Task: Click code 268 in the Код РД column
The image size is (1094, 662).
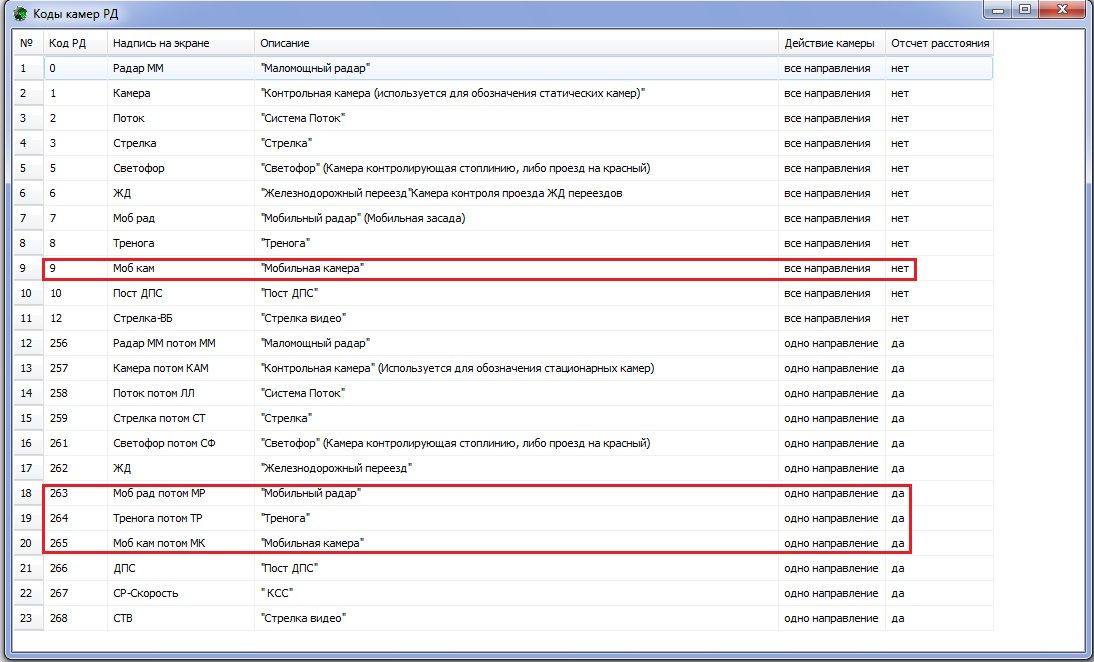Action: (59, 618)
